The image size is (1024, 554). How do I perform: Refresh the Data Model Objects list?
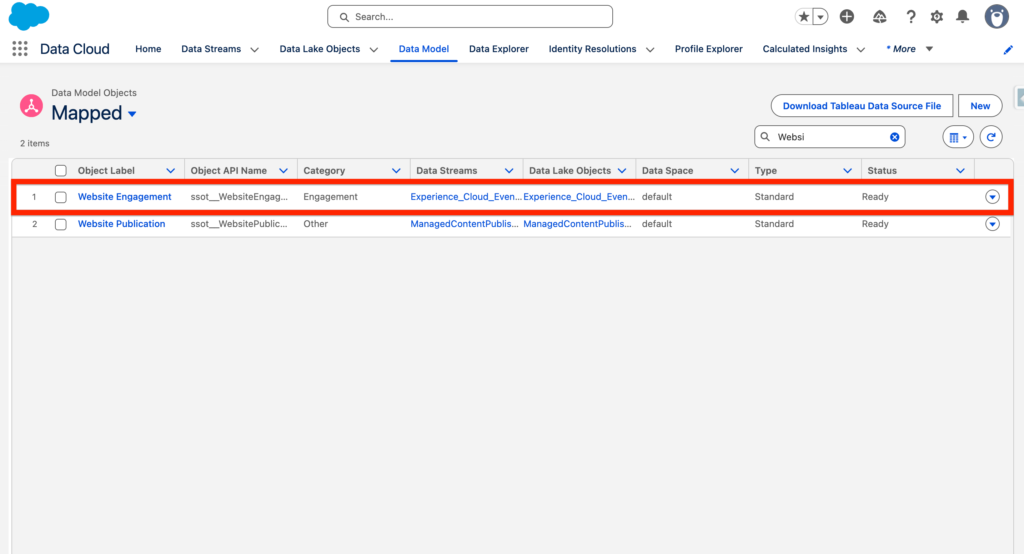click(x=990, y=137)
